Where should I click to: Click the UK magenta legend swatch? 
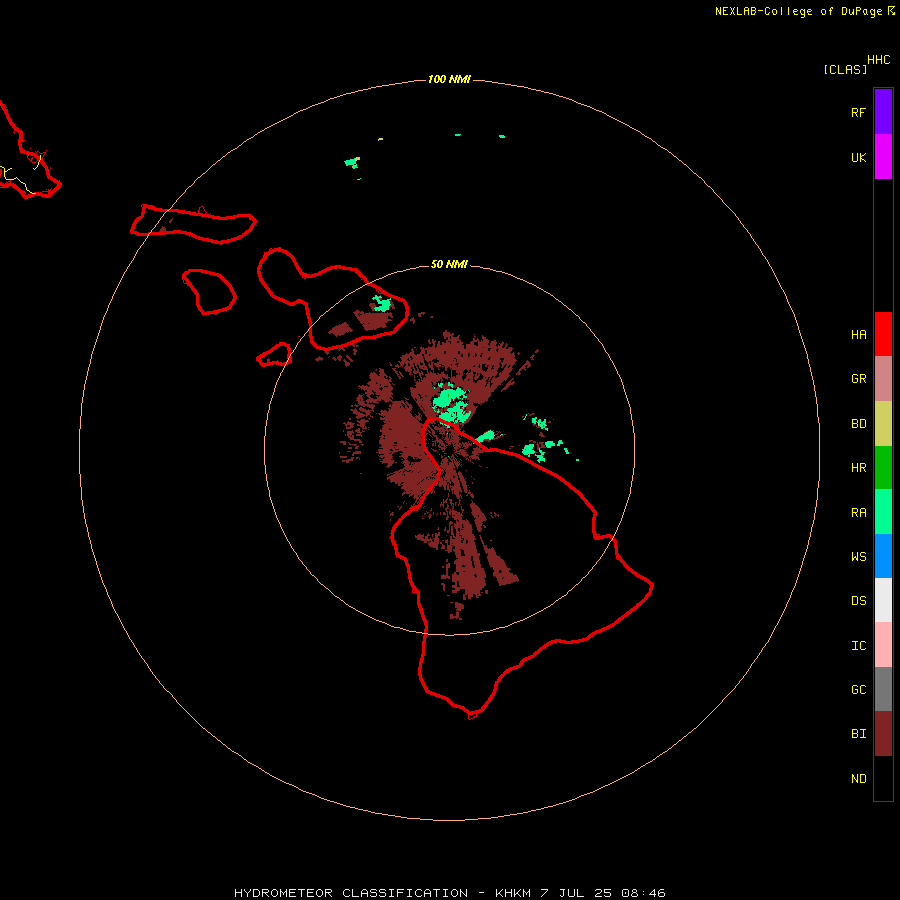(883, 156)
